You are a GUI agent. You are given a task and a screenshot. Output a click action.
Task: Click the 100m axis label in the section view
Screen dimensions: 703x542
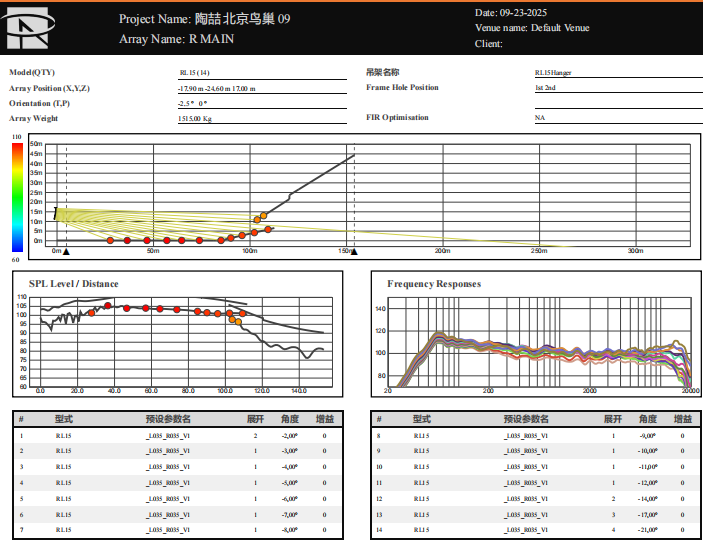[x=250, y=251]
